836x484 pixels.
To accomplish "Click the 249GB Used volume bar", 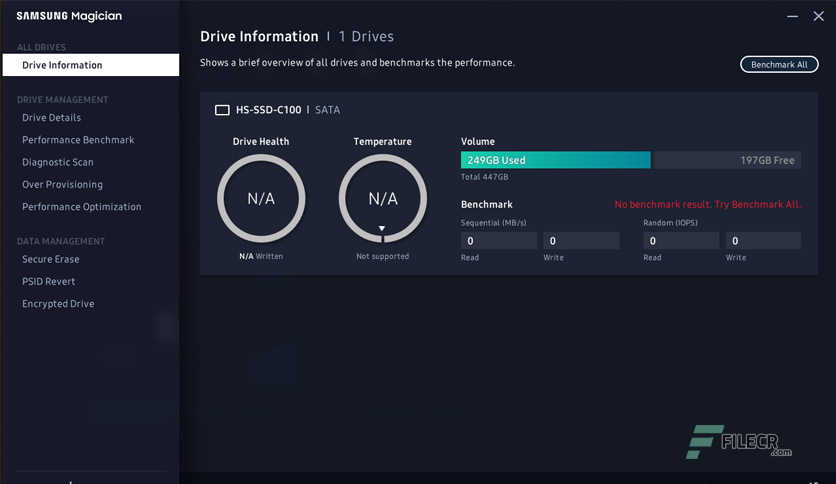I will click(x=556, y=160).
